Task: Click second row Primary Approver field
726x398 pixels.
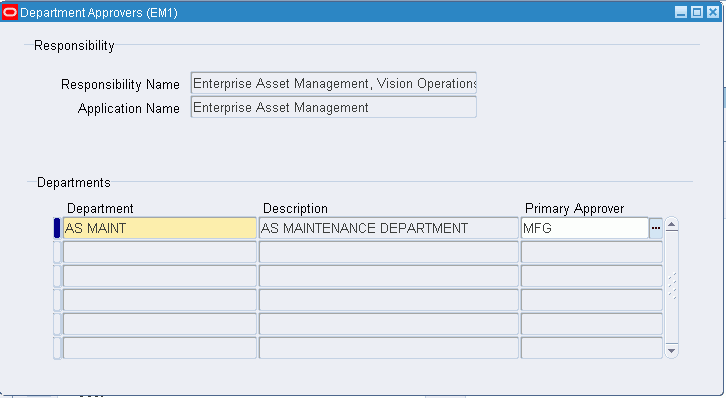Action: tap(592, 252)
